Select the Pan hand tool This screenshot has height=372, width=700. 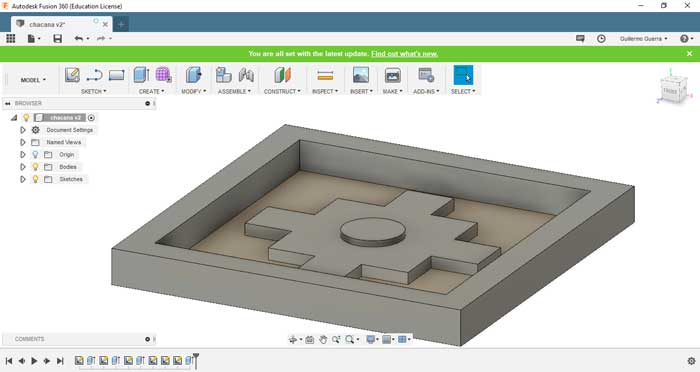pyautogui.click(x=323, y=339)
